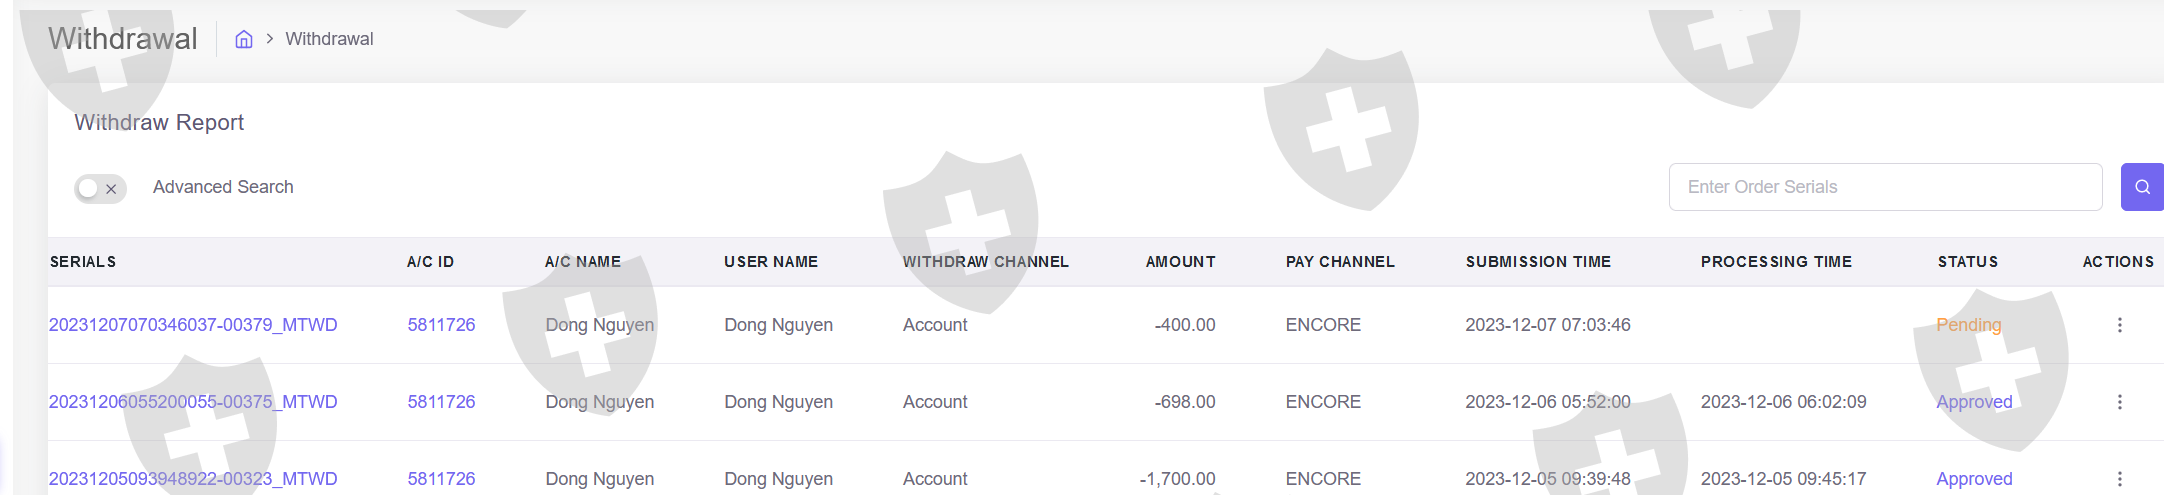Click the Status column header

pos(1967,262)
